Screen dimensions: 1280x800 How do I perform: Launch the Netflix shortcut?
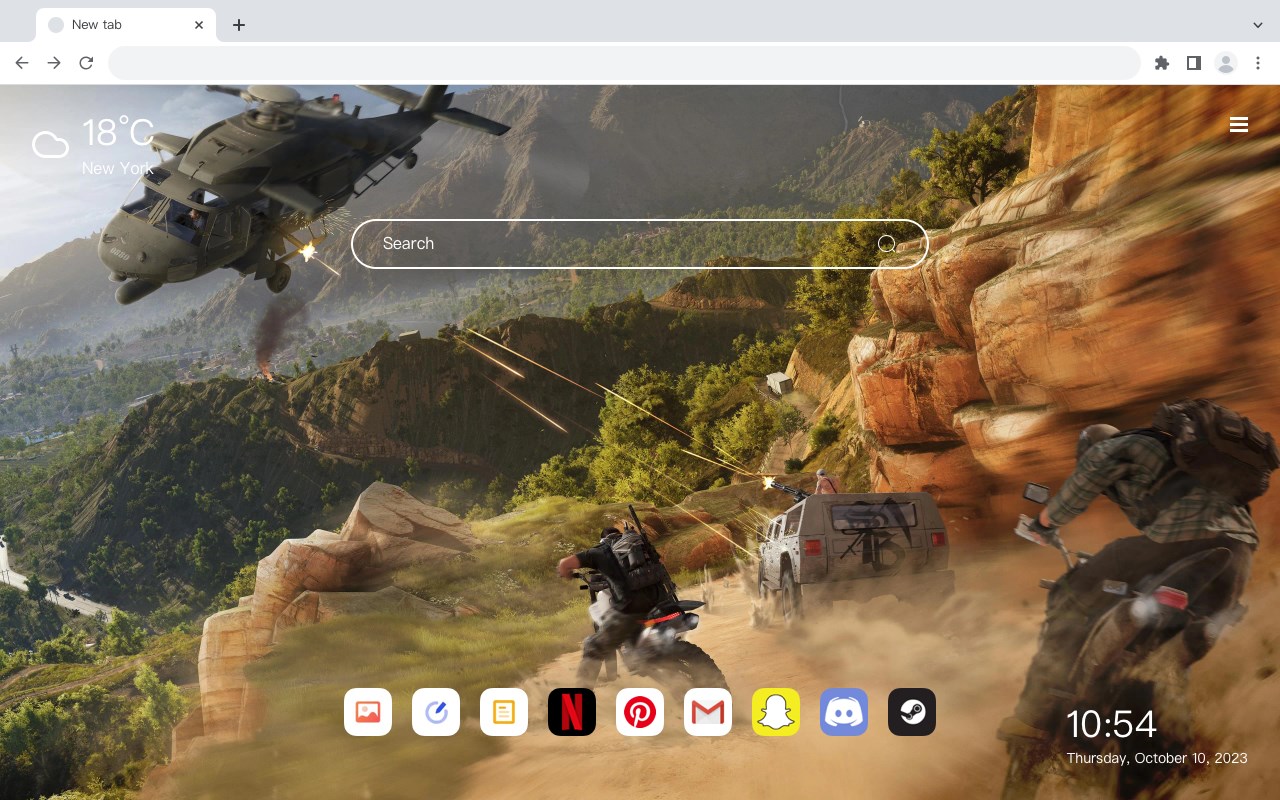point(572,712)
